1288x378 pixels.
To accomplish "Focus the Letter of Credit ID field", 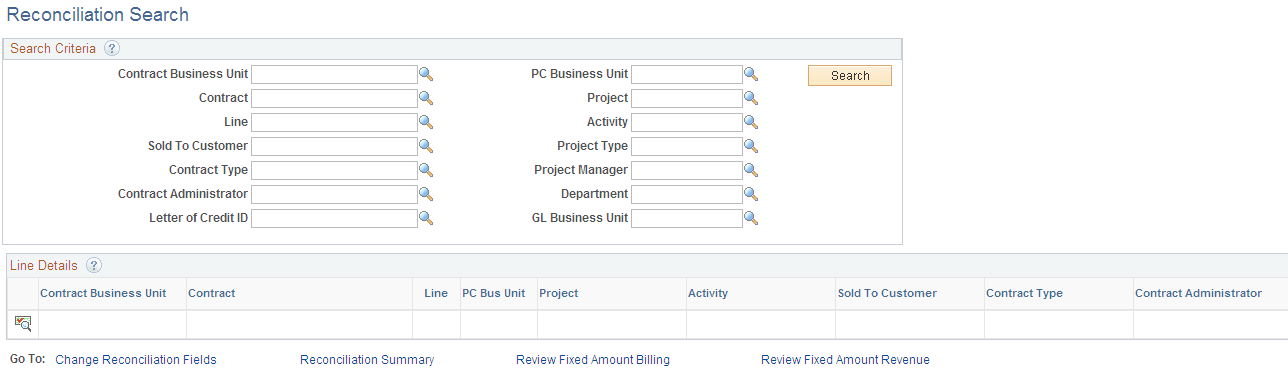I will tap(334, 218).
